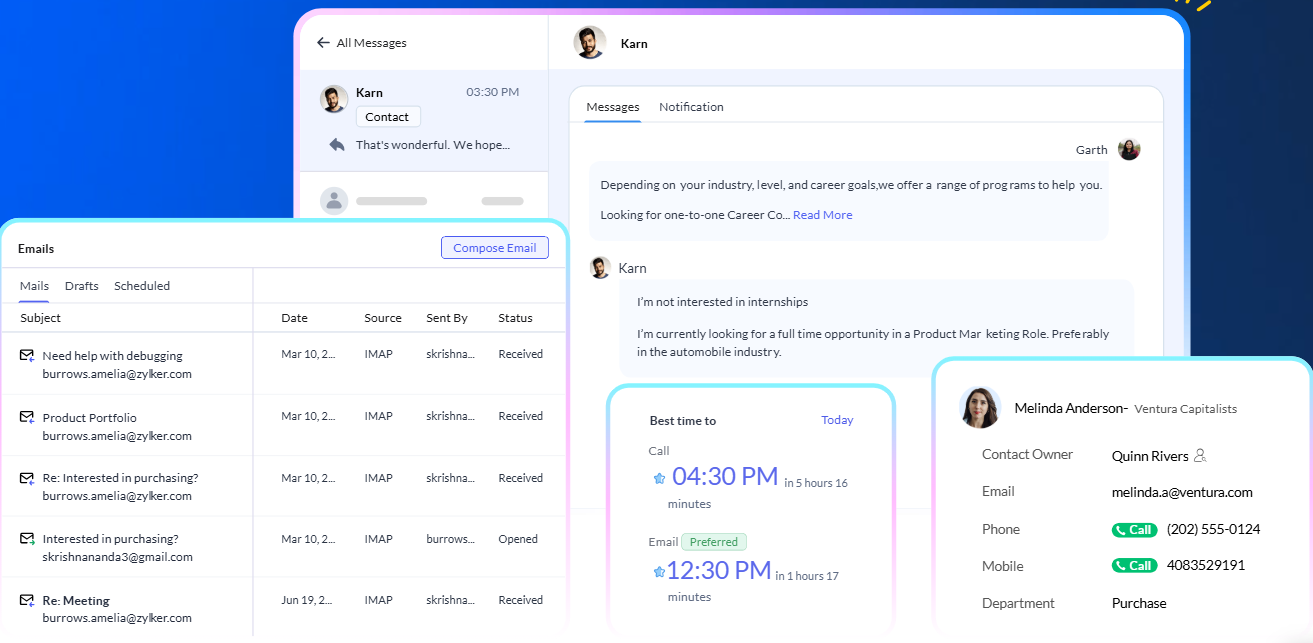The height and width of the screenshot is (643, 1313).
Task: Click Melinda Anderson's profile photo
Action: point(980,407)
